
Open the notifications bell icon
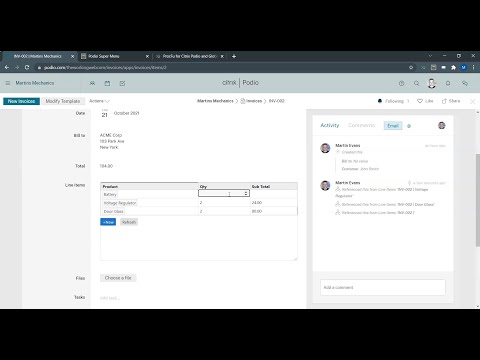pos(448,83)
